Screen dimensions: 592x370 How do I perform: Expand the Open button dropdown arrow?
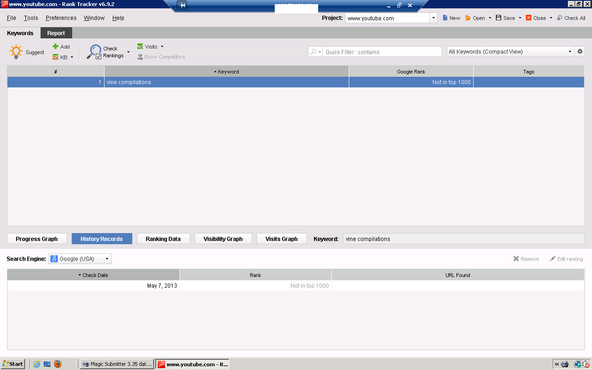click(x=490, y=18)
